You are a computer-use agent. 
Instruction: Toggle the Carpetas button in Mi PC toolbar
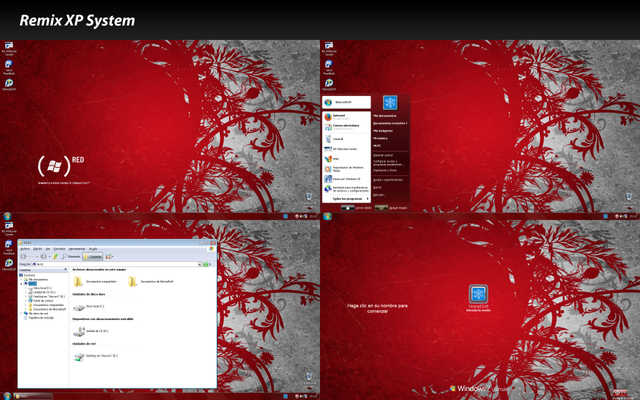(x=93, y=256)
